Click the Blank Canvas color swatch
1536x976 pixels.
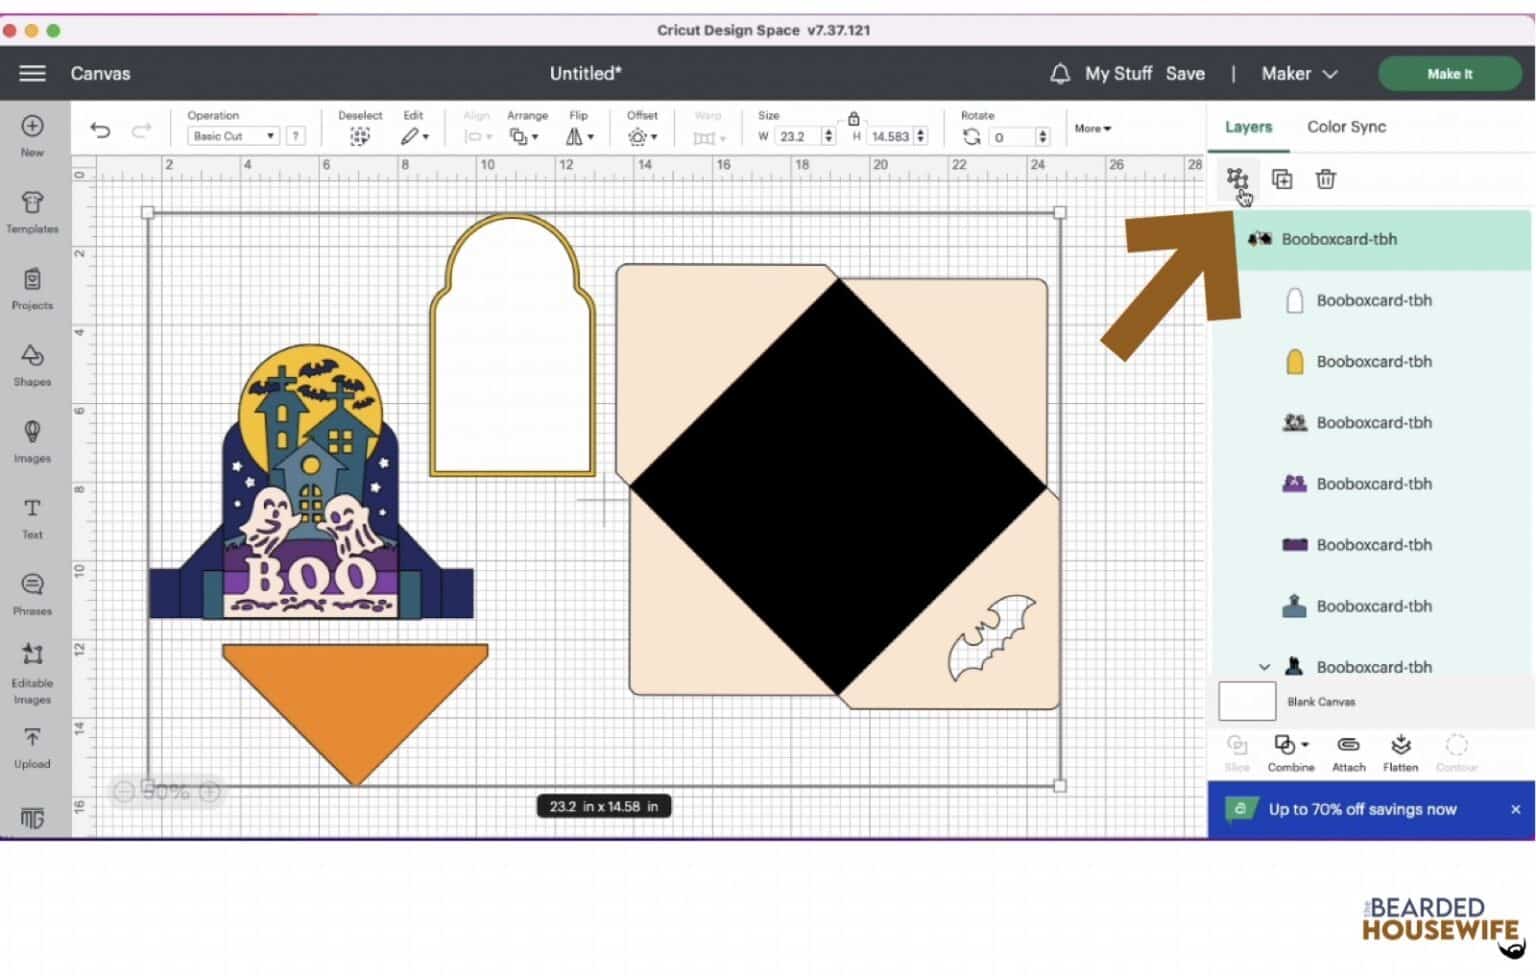coord(1246,701)
